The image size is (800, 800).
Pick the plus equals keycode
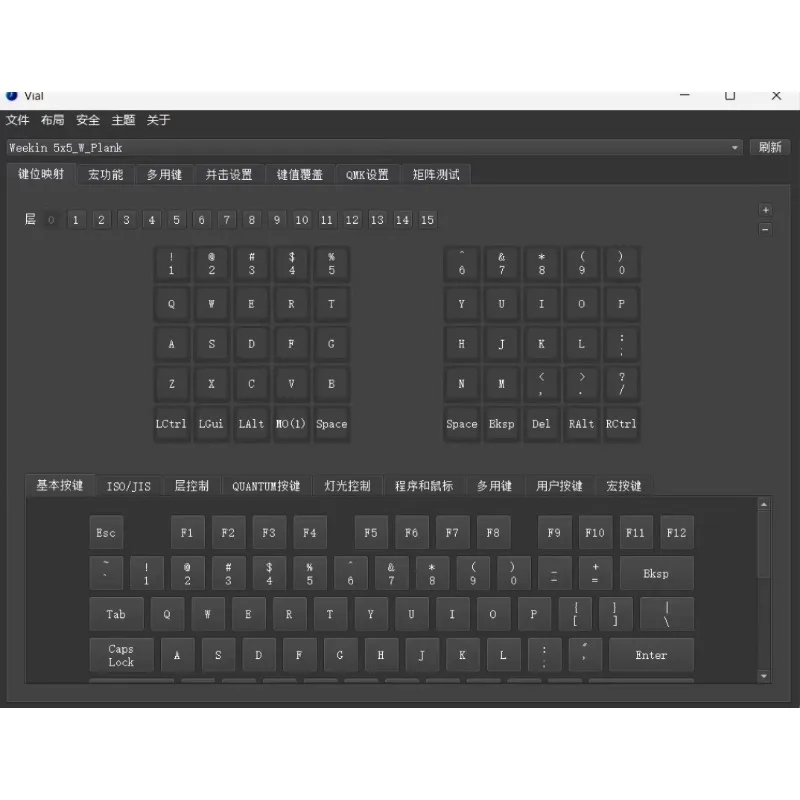[595, 573]
